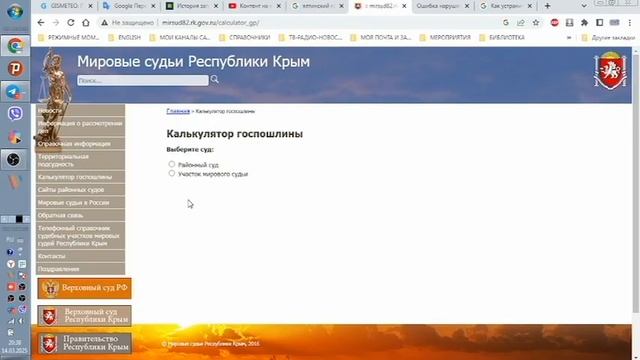Expand the tab search dropdown arrow
Screen dimensions: 640x360
[x=584, y=6]
